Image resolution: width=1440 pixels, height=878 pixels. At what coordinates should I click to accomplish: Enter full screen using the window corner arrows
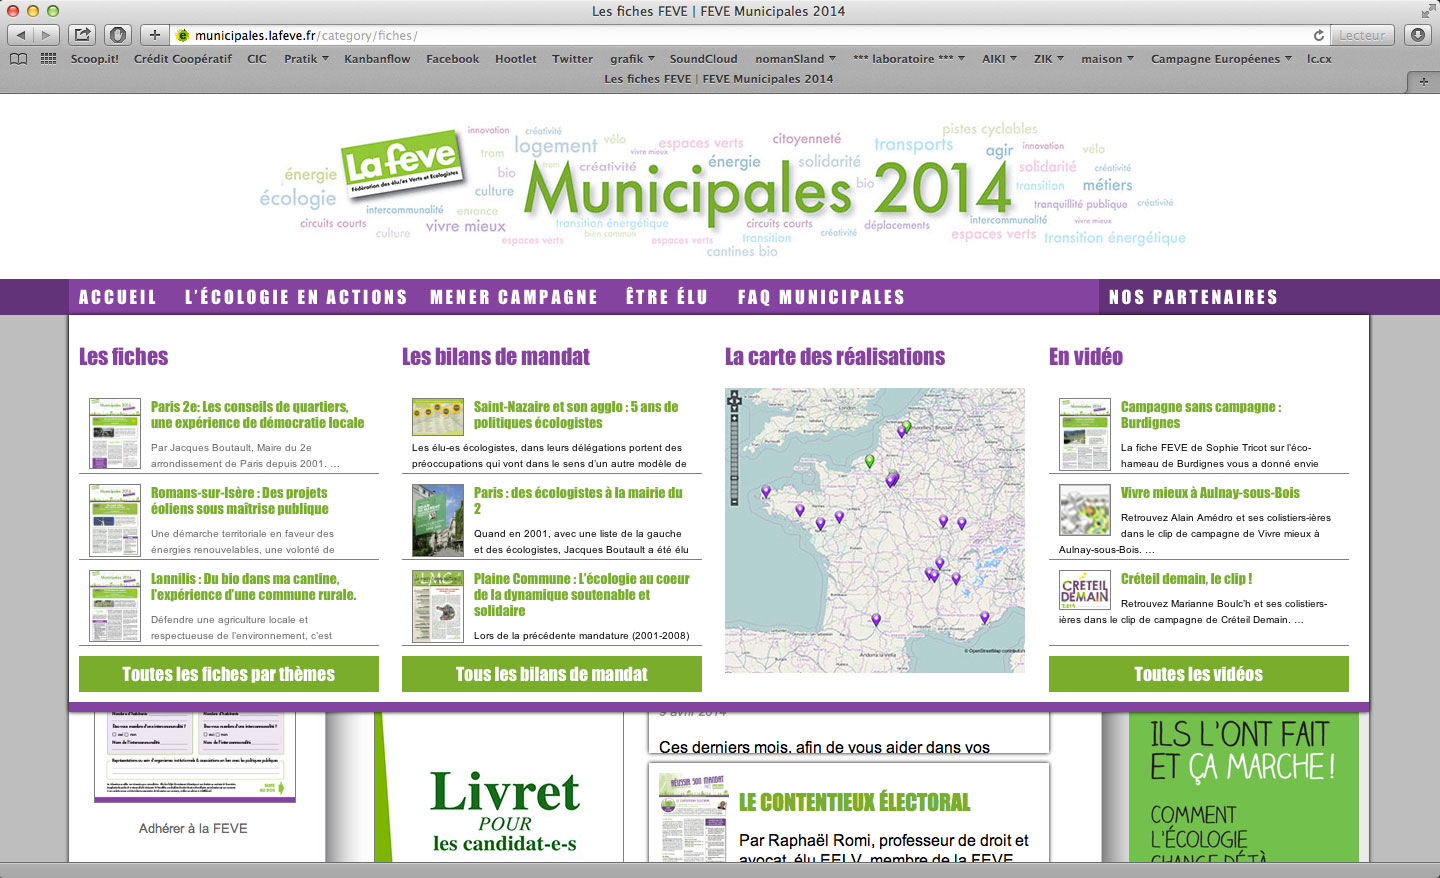coord(1427,11)
